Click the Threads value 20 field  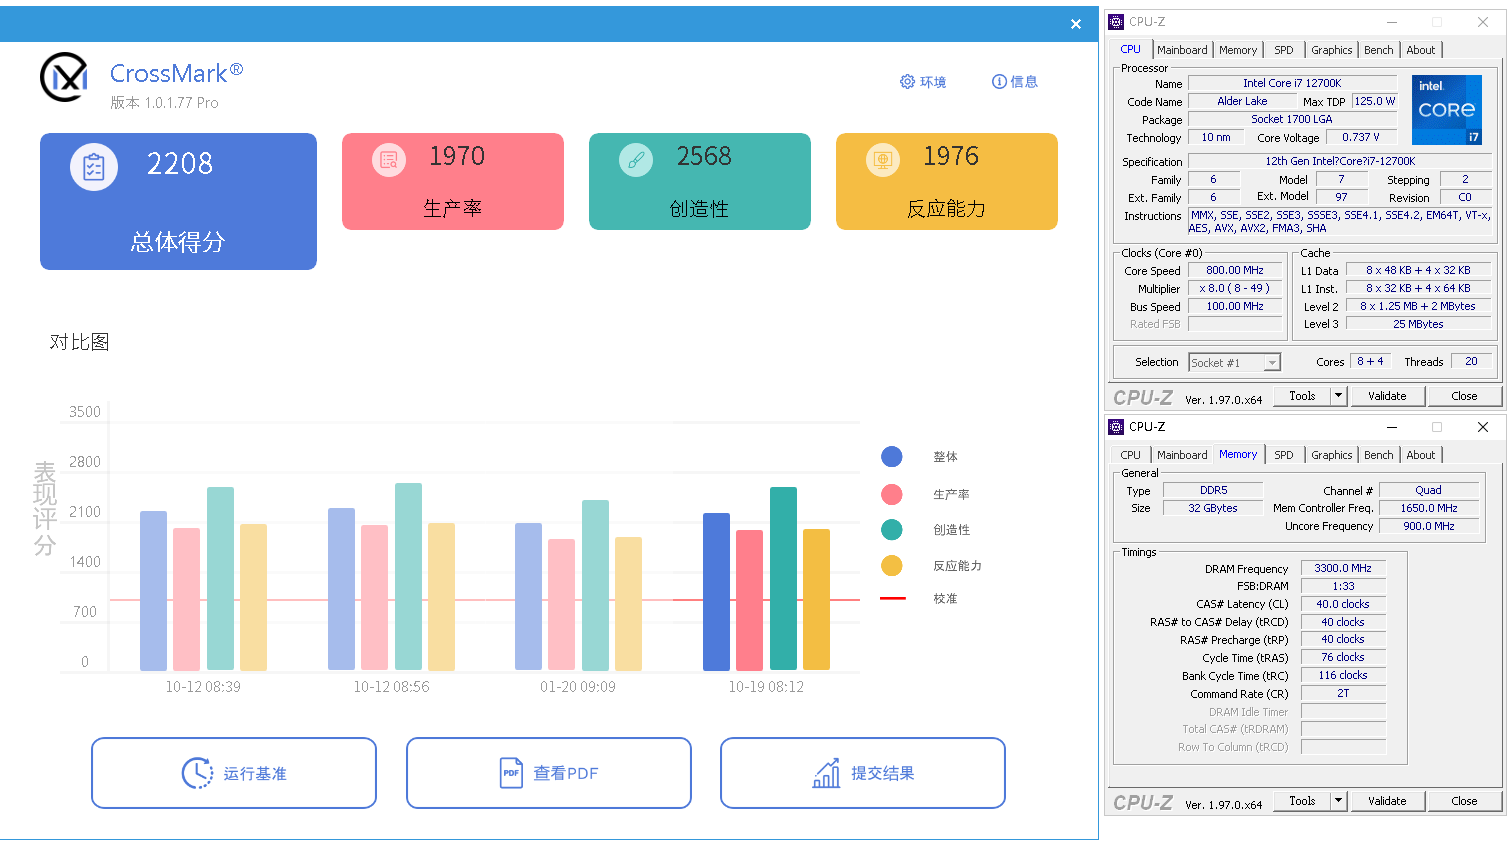(1471, 361)
